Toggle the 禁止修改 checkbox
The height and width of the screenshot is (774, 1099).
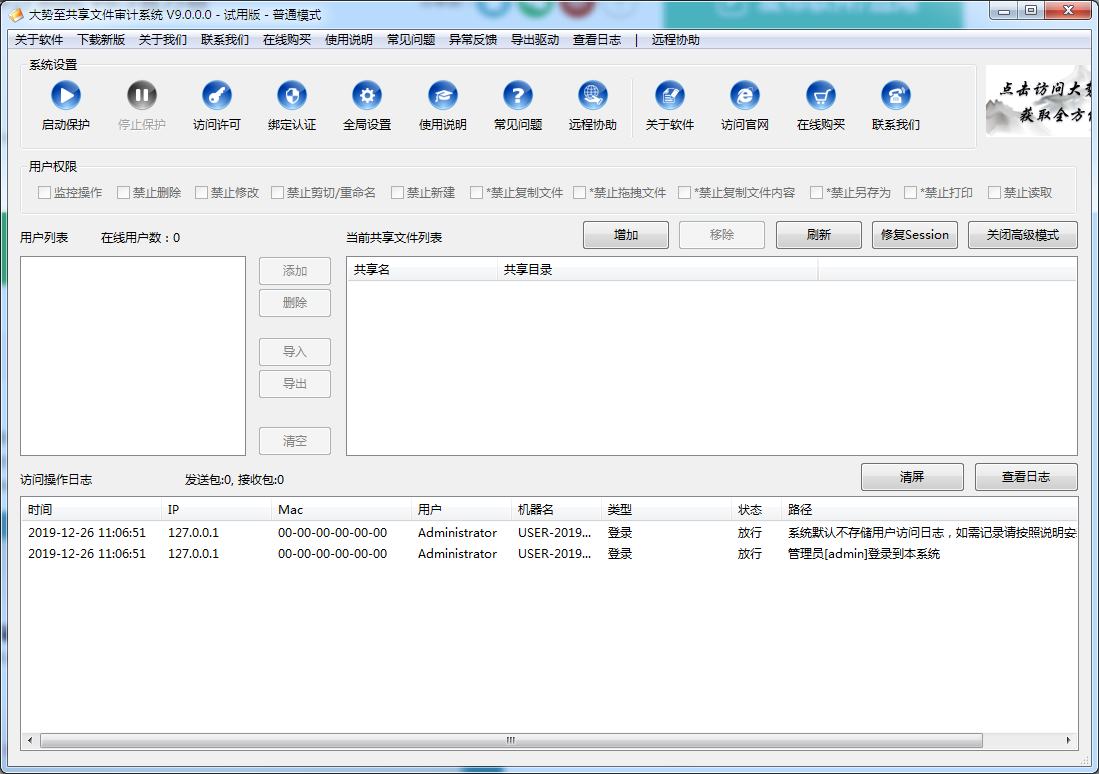201,193
